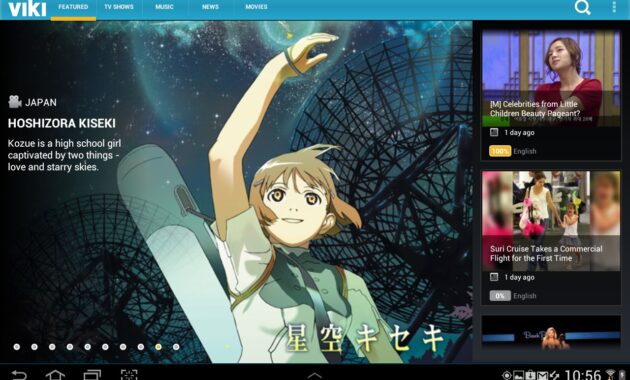The width and height of the screenshot is (630, 380).
Task: Tap the screenshot capture button
Action: tap(129, 375)
